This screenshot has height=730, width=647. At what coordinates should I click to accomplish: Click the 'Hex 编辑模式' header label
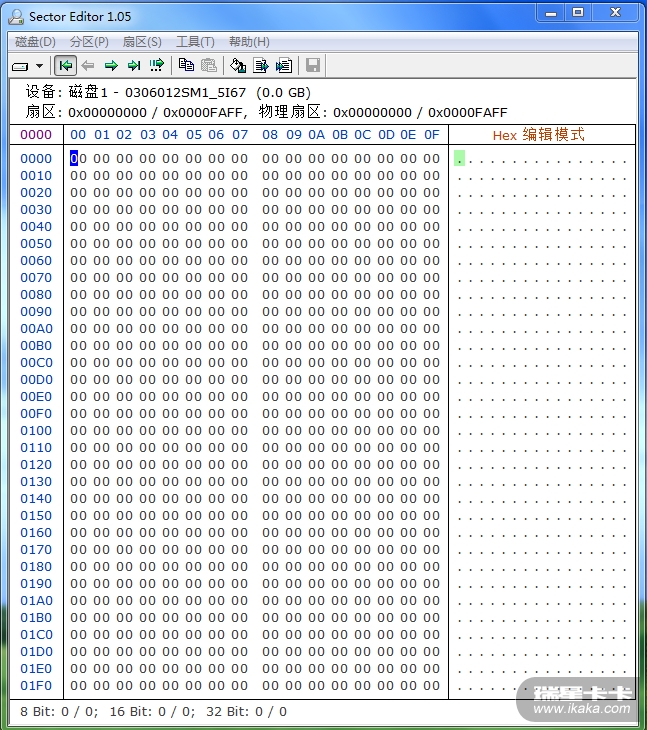[539, 135]
